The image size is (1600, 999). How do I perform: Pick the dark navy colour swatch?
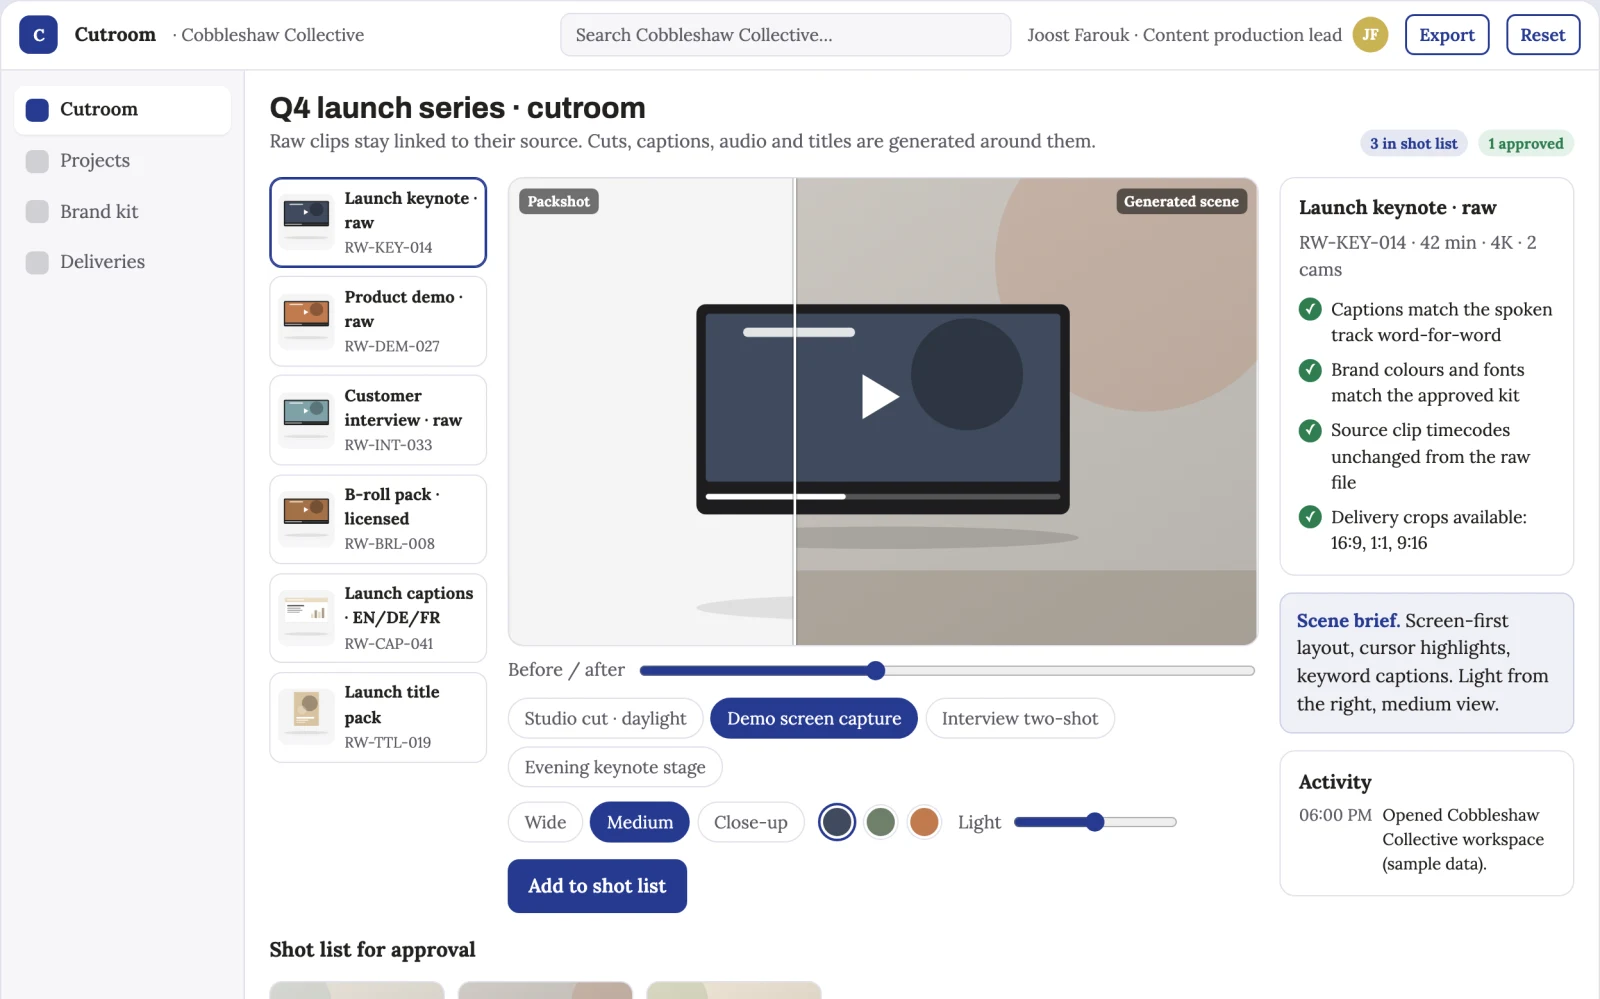(837, 822)
